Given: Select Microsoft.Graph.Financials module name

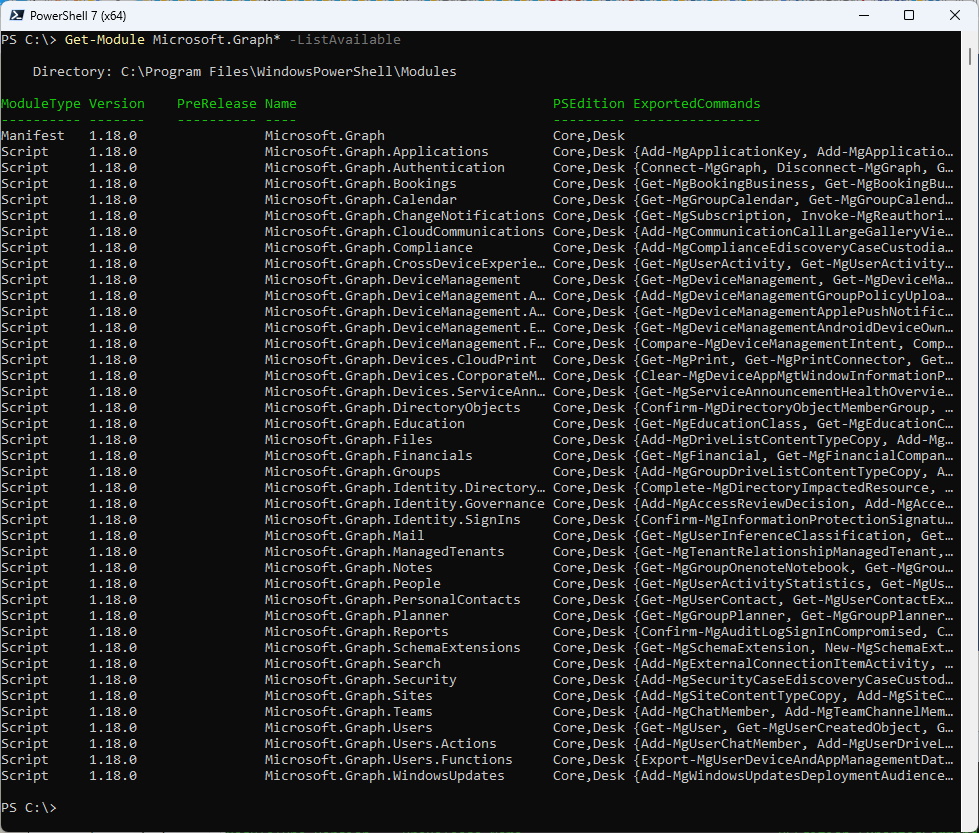Looking at the screenshot, I should 368,456.
